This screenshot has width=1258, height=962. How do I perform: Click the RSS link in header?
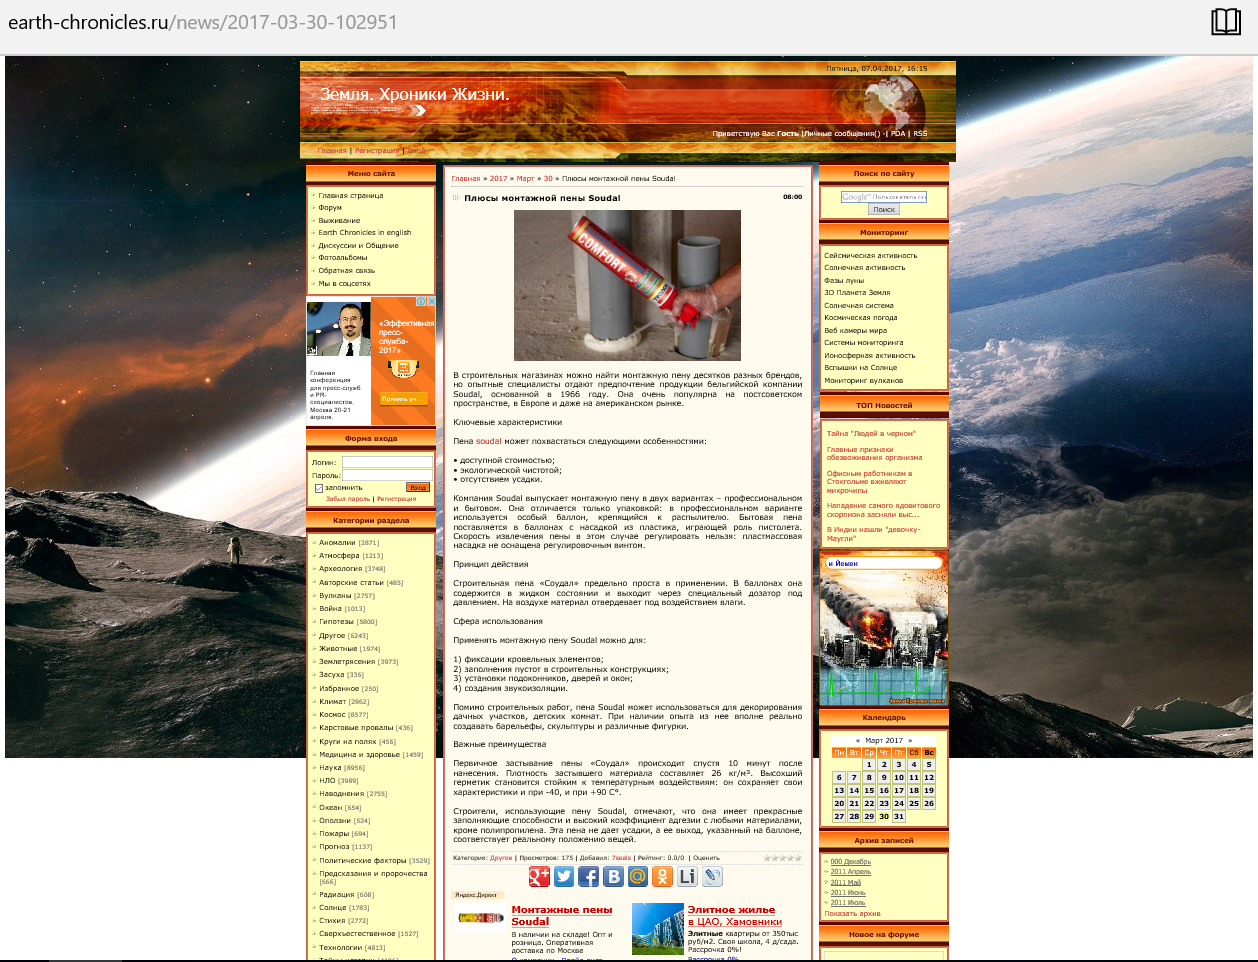click(920, 133)
